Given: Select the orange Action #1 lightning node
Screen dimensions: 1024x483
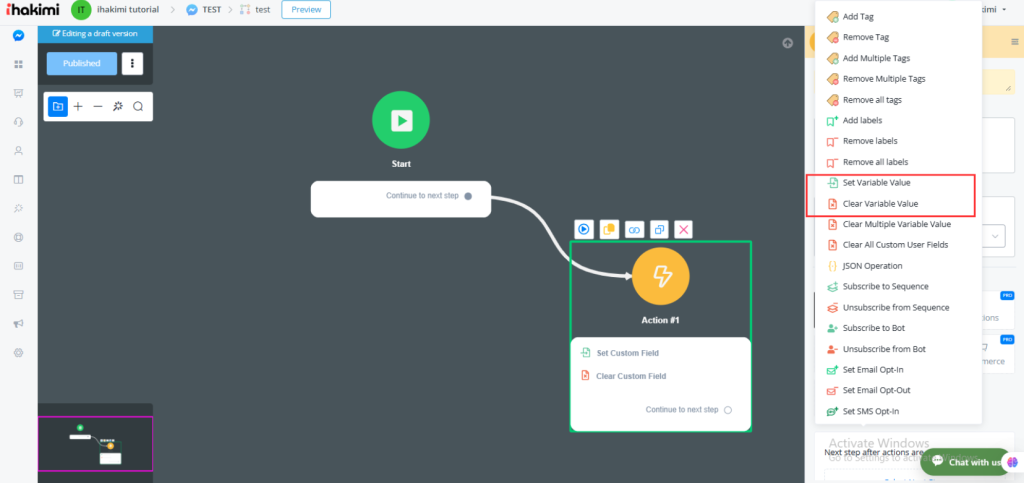Looking at the screenshot, I should tap(661, 275).
